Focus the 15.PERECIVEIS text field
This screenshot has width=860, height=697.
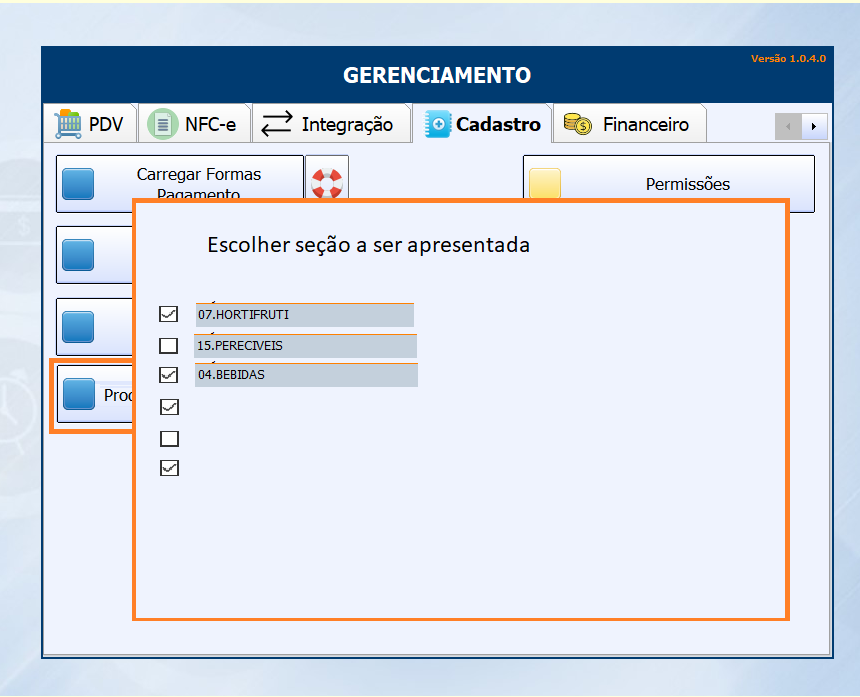coord(305,346)
